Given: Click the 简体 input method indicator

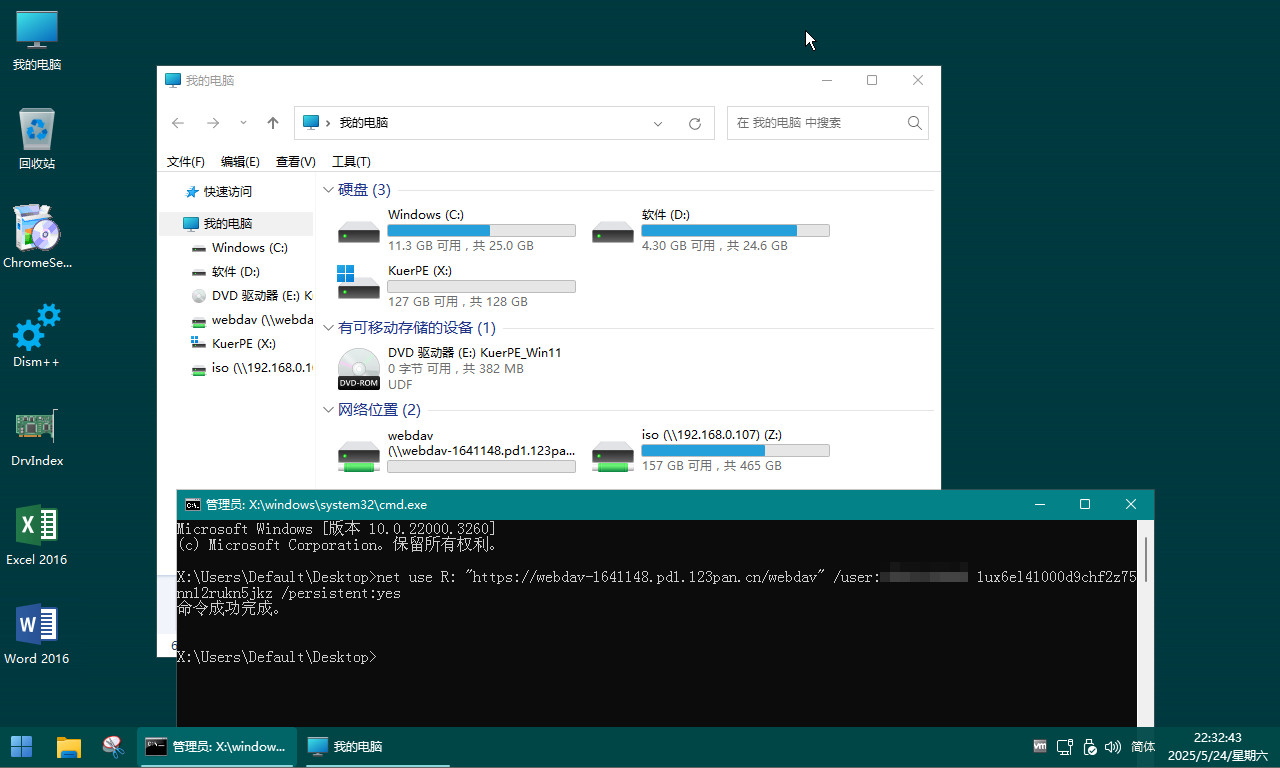Looking at the screenshot, I should click(1143, 747).
